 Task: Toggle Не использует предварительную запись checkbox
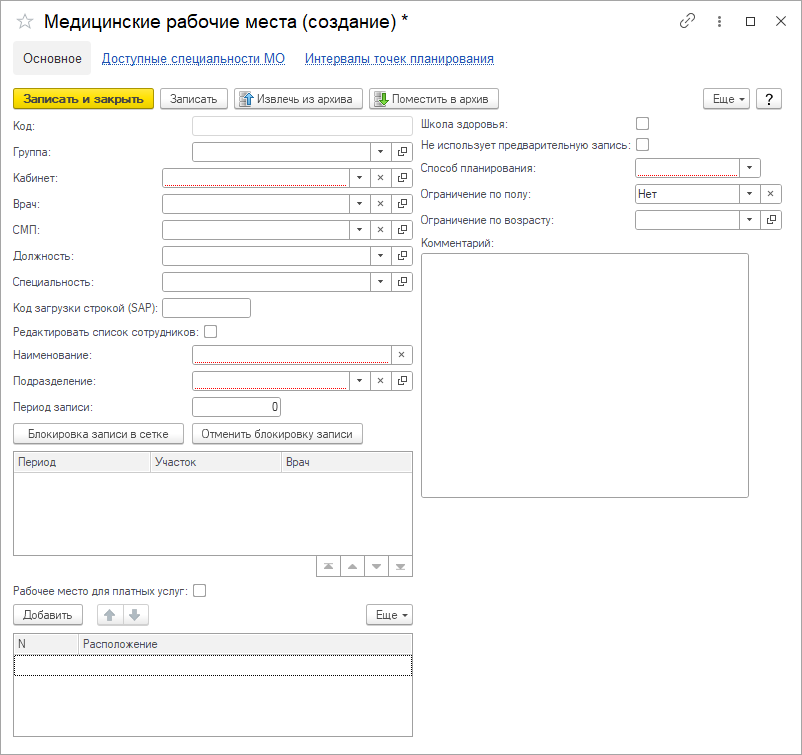(643, 145)
